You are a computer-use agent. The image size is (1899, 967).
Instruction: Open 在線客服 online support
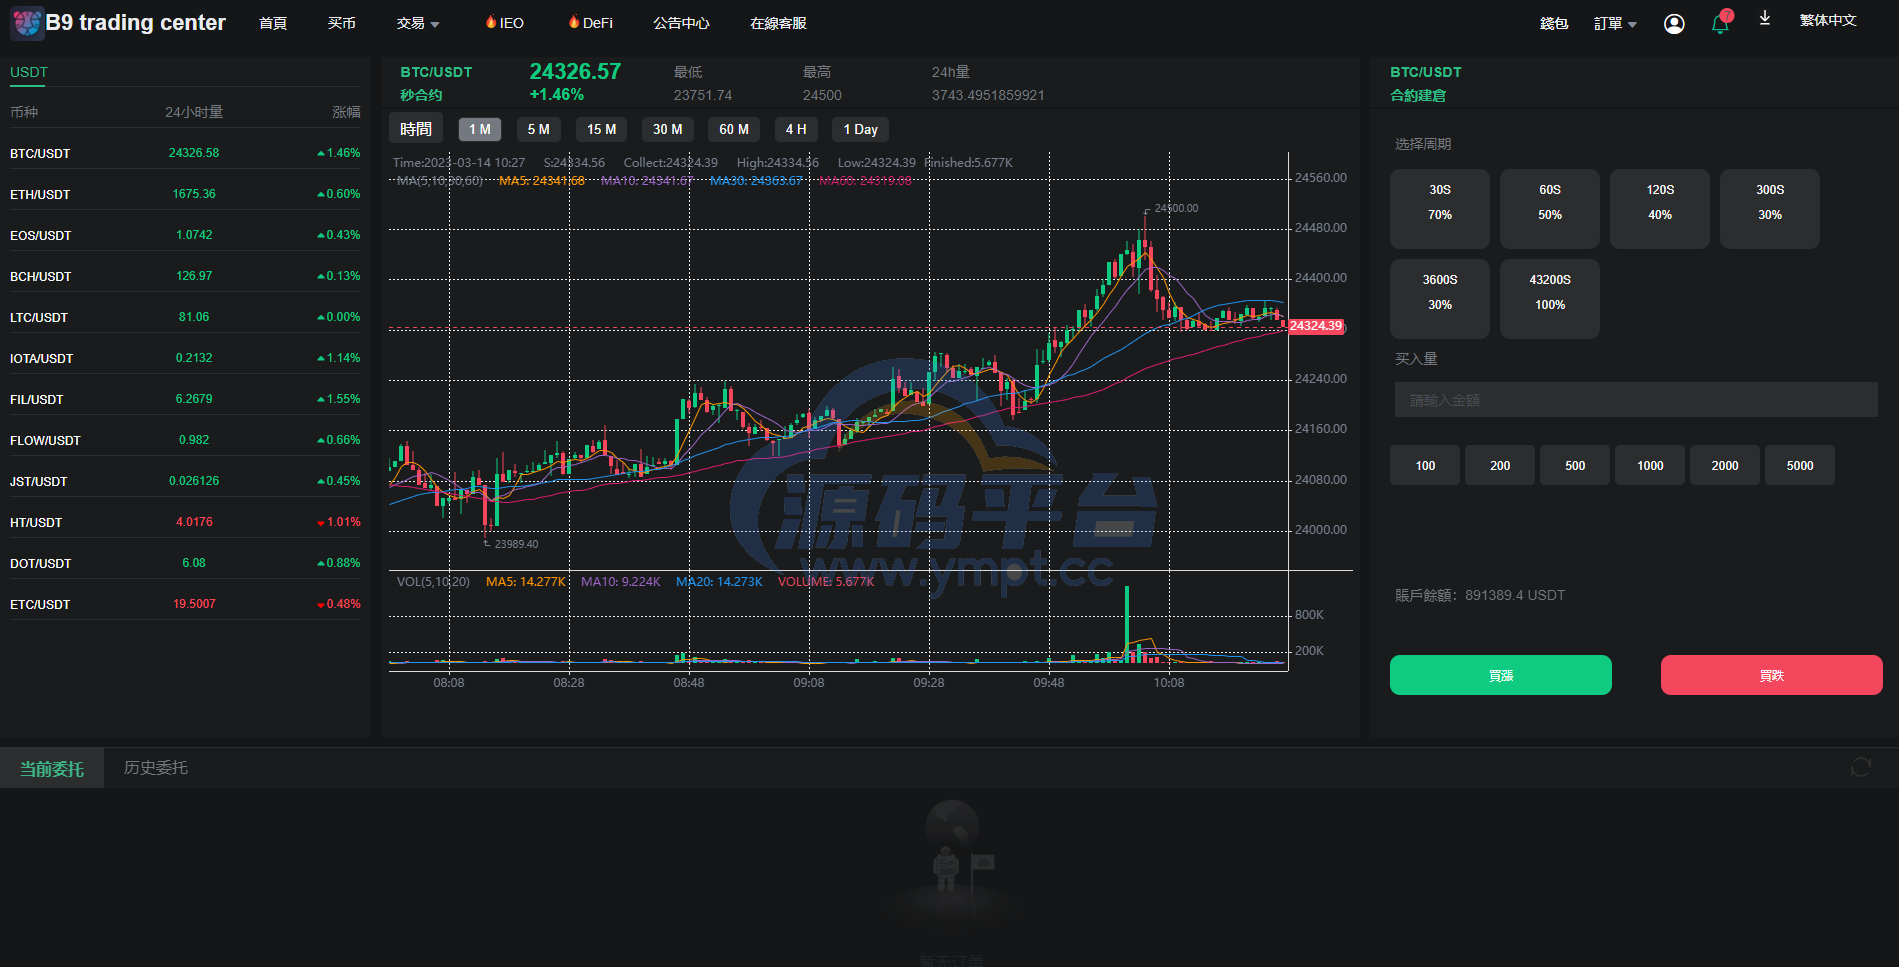click(x=778, y=23)
